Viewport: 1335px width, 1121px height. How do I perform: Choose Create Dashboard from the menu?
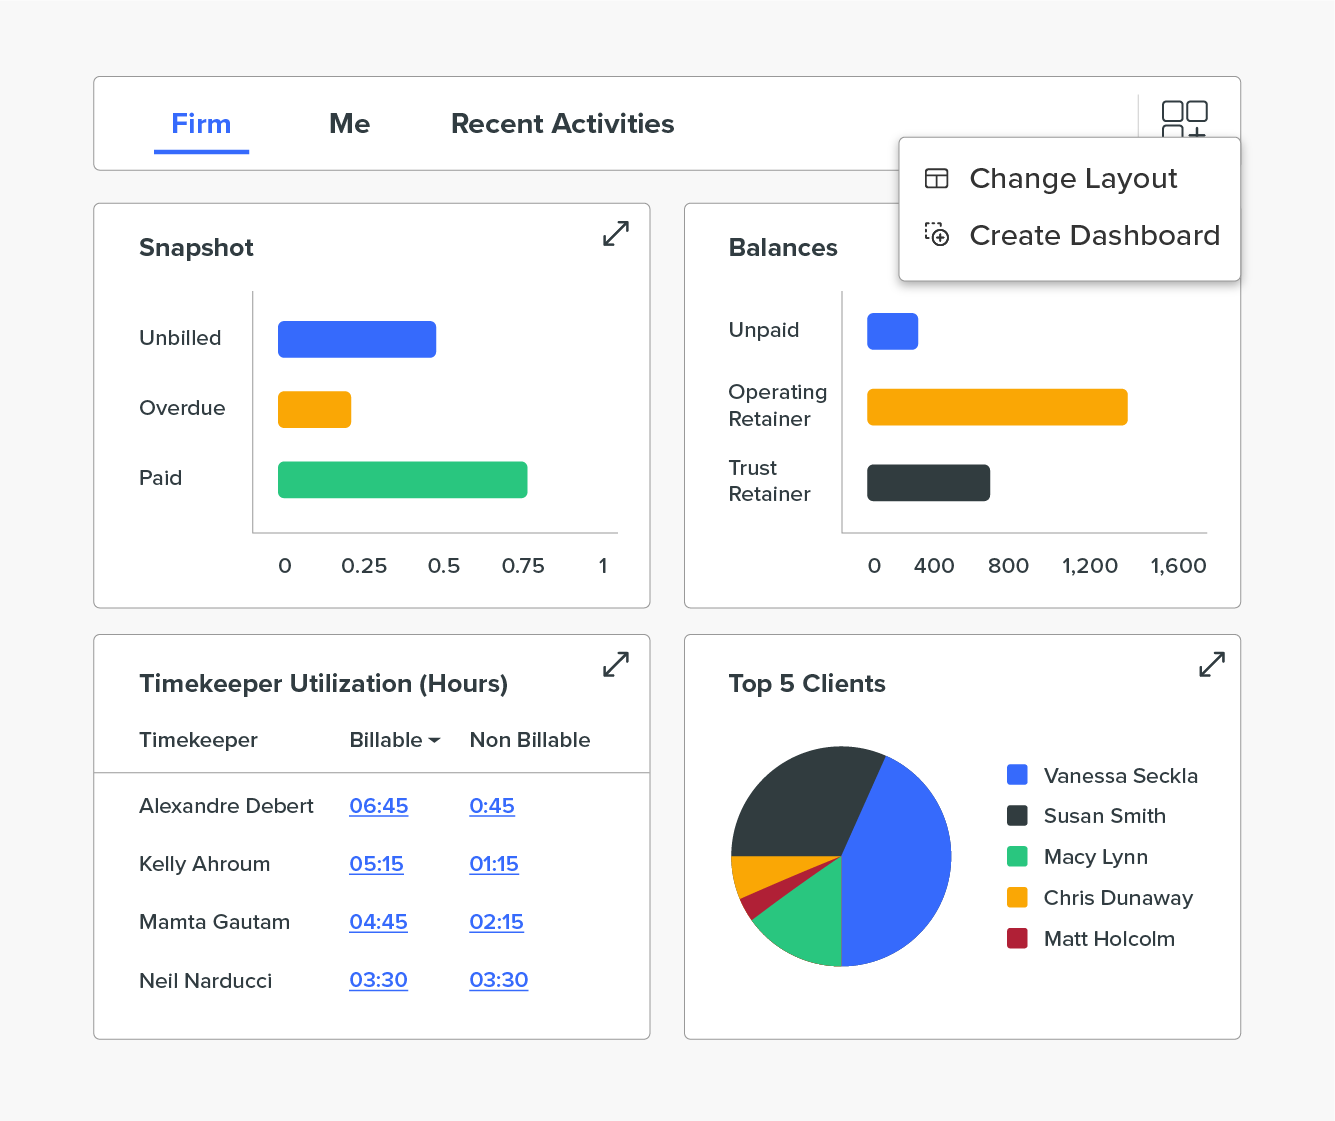[x=1094, y=236]
